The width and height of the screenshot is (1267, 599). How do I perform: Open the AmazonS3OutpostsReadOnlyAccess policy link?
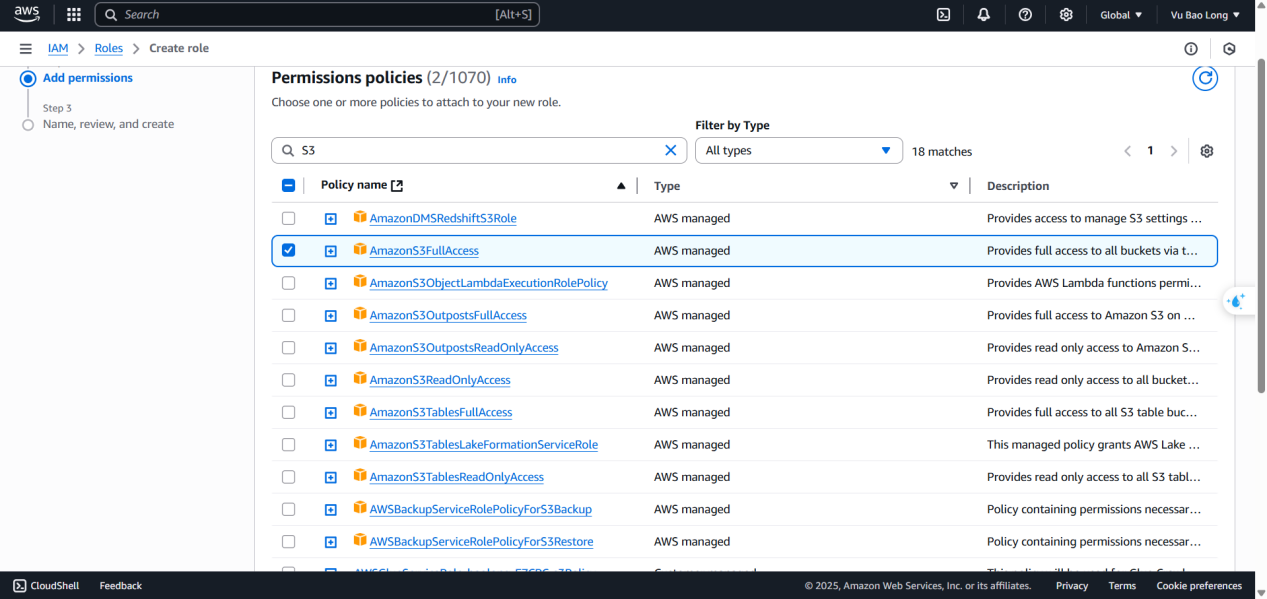464,348
